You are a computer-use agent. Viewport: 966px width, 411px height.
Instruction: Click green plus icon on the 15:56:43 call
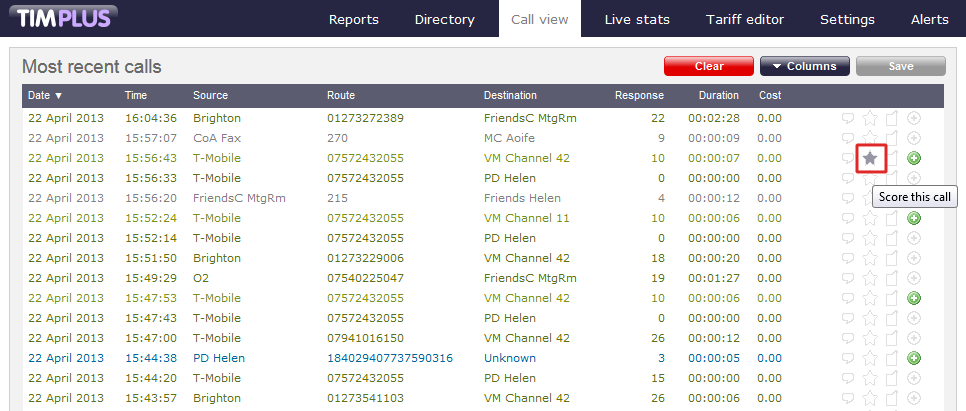pyautogui.click(x=914, y=158)
